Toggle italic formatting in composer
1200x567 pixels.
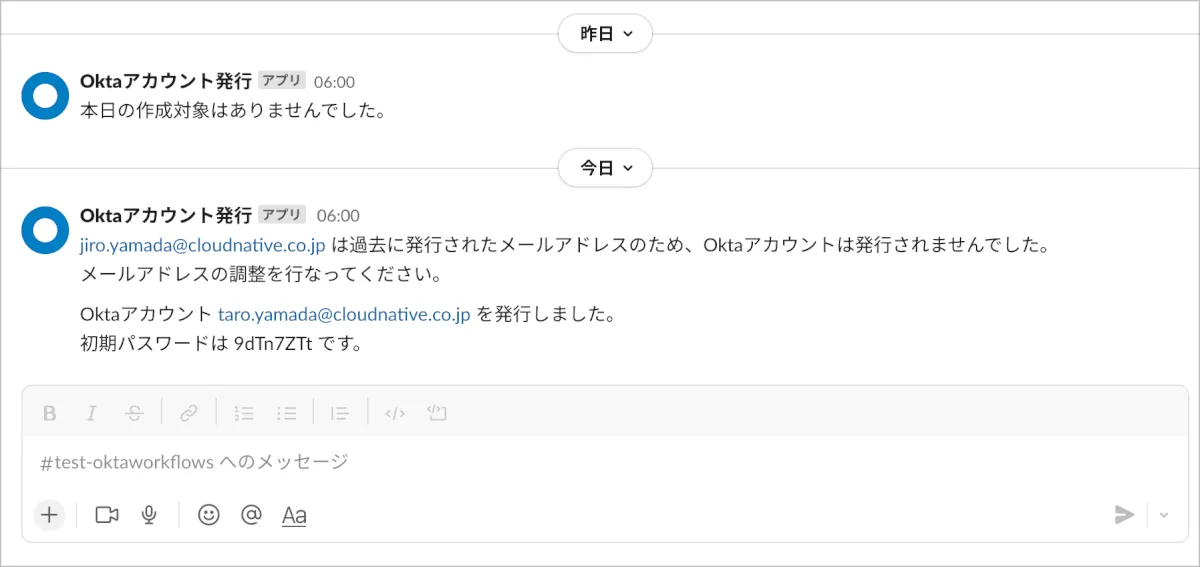click(x=92, y=412)
